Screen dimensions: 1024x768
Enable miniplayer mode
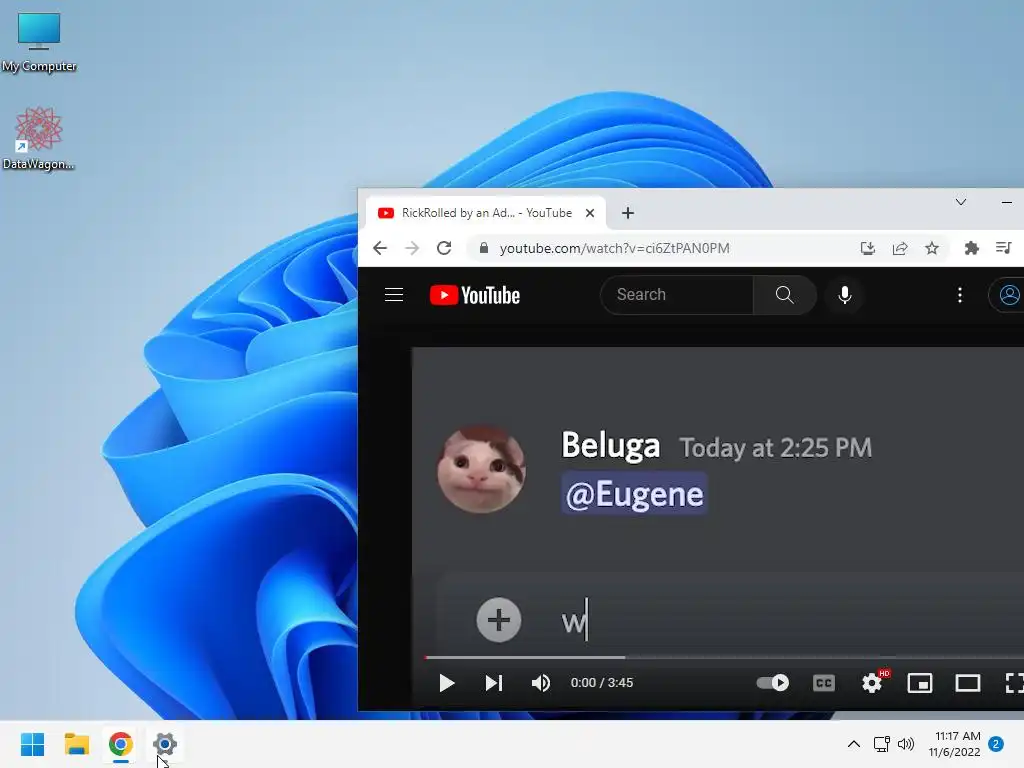[920, 683]
